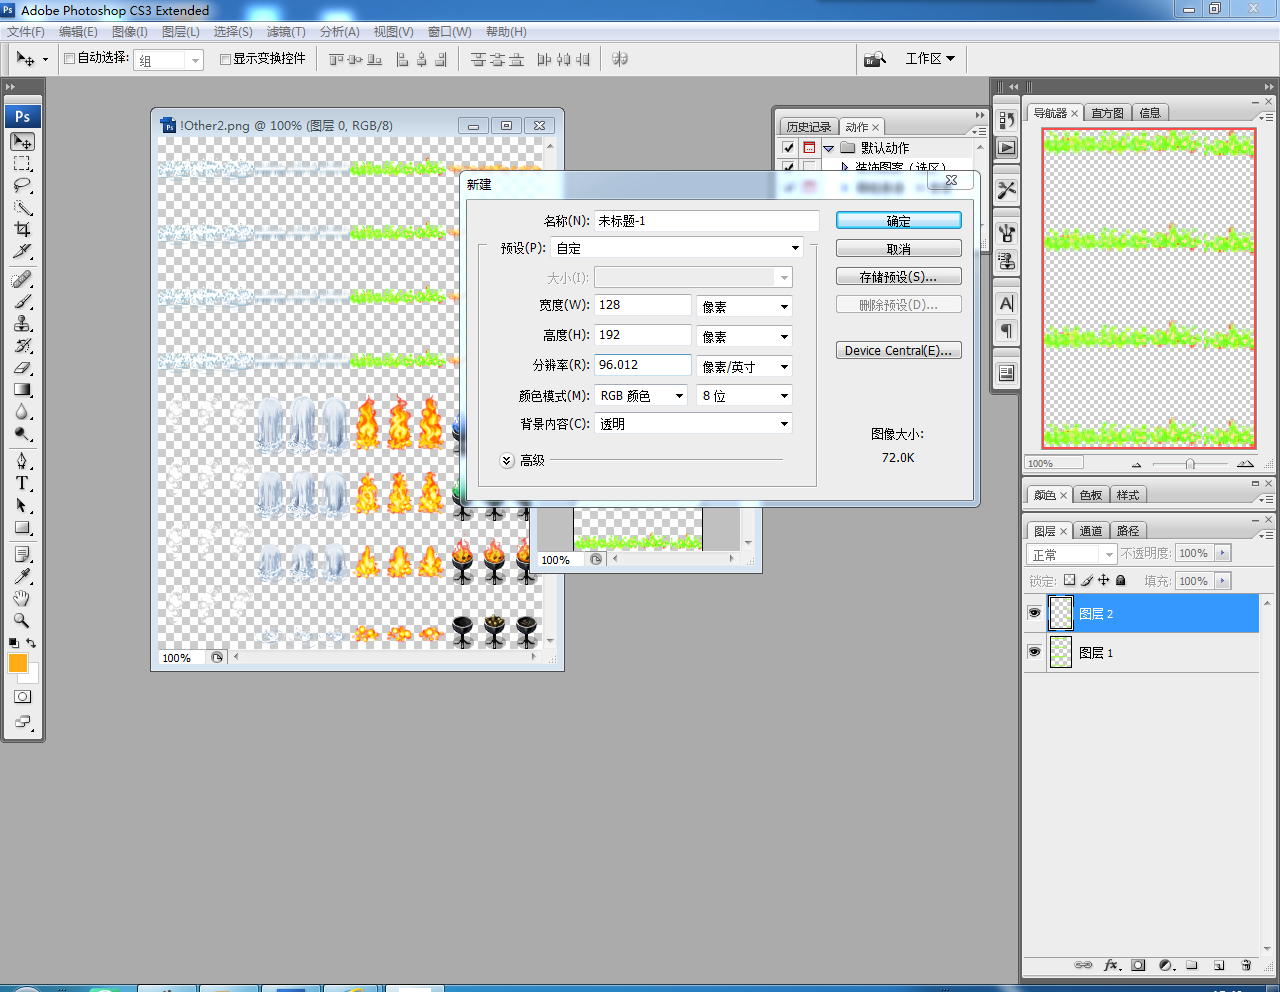
Task: Click the 确定 button in the 新建 dialog
Action: [x=899, y=221]
